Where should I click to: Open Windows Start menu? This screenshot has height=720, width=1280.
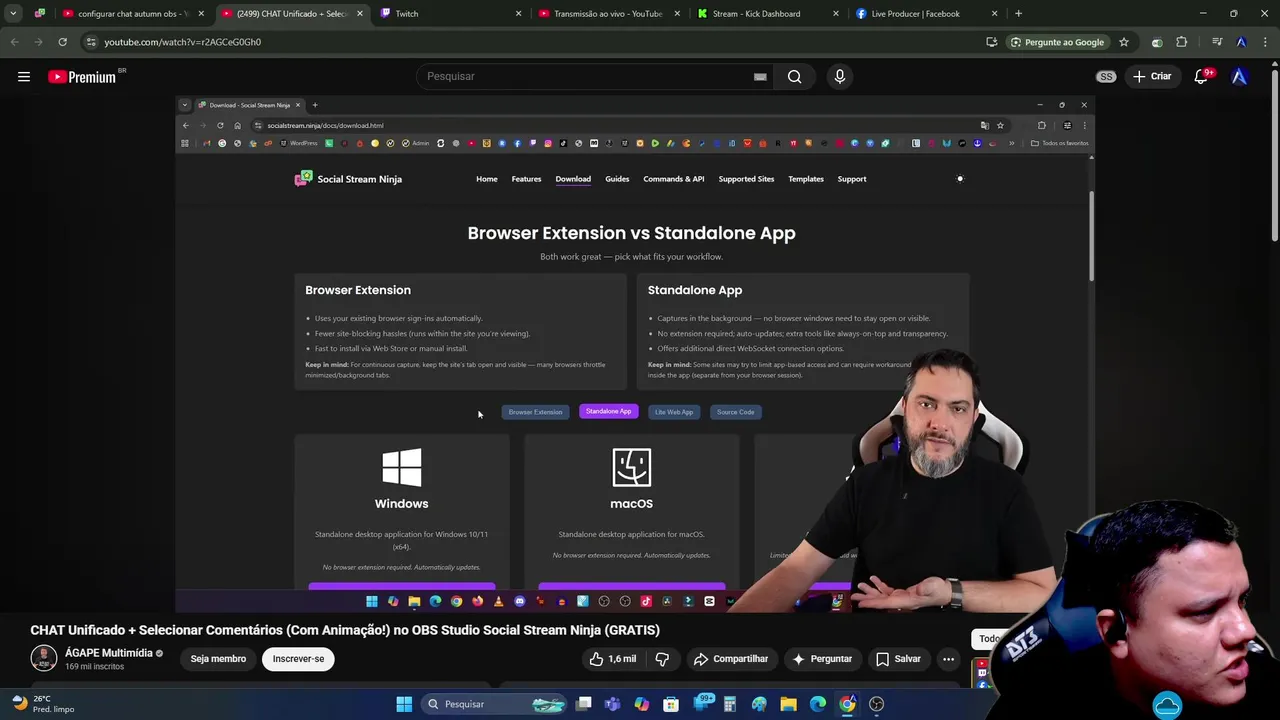pyautogui.click(x=404, y=704)
